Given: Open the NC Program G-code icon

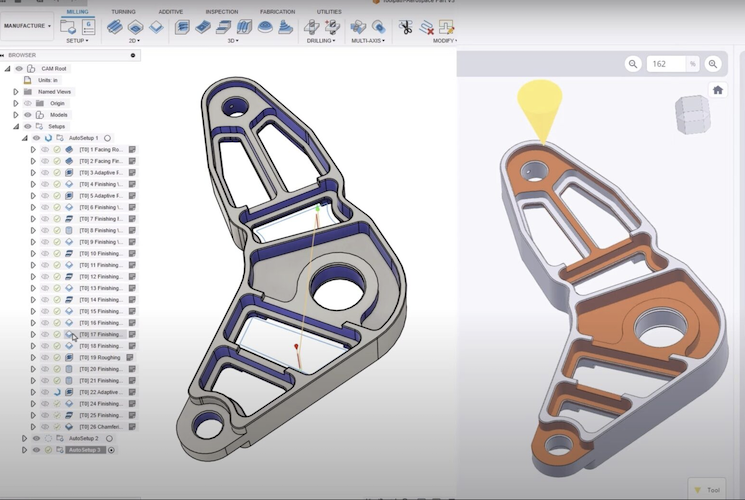Looking at the screenshot, I should [x=88, y=27].
